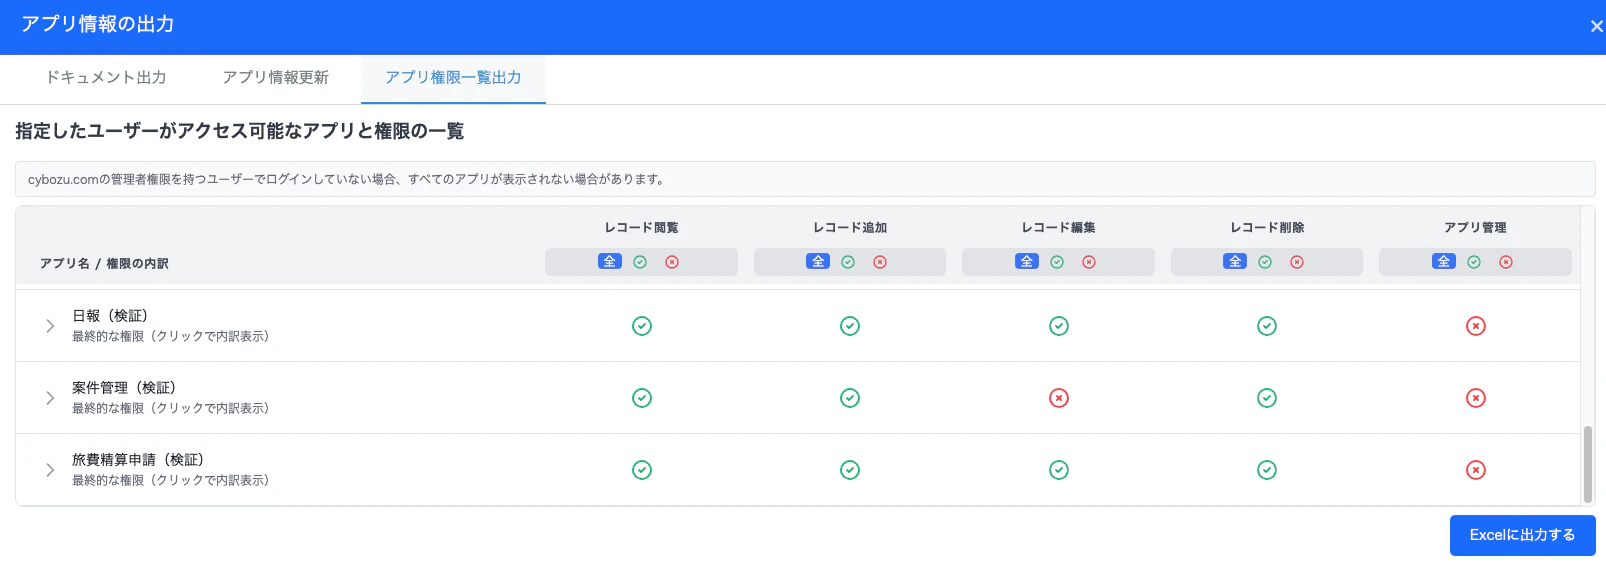Expand the 日報（検証）row chevron
The height and width of the screenshot is (571, 1606).
(x=50, y=326)
